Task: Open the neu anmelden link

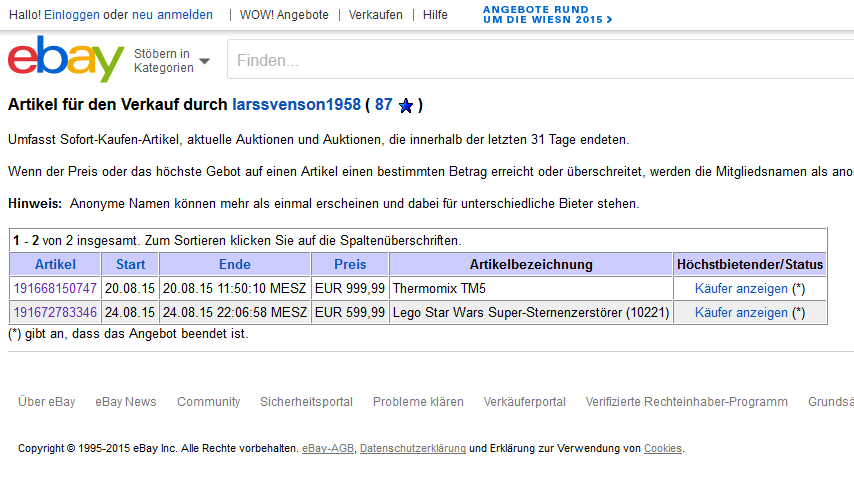Action: coord(172,15)
